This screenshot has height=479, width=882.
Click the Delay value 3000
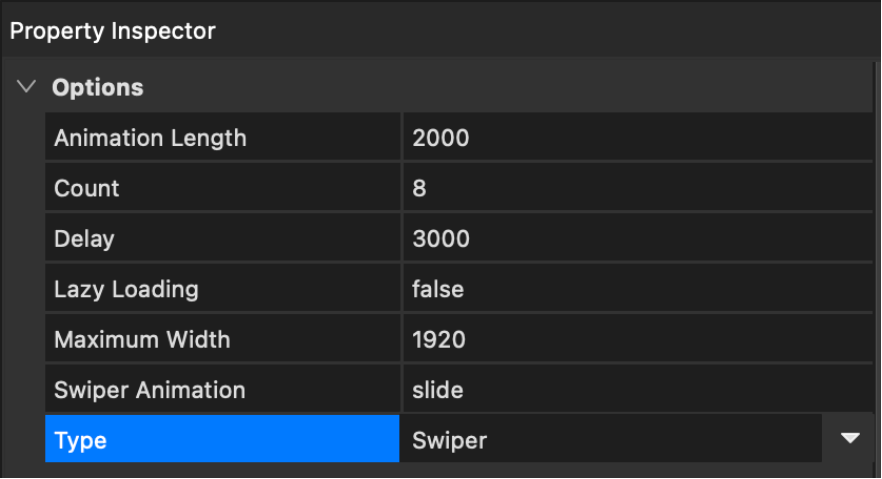tap(637, 239)
